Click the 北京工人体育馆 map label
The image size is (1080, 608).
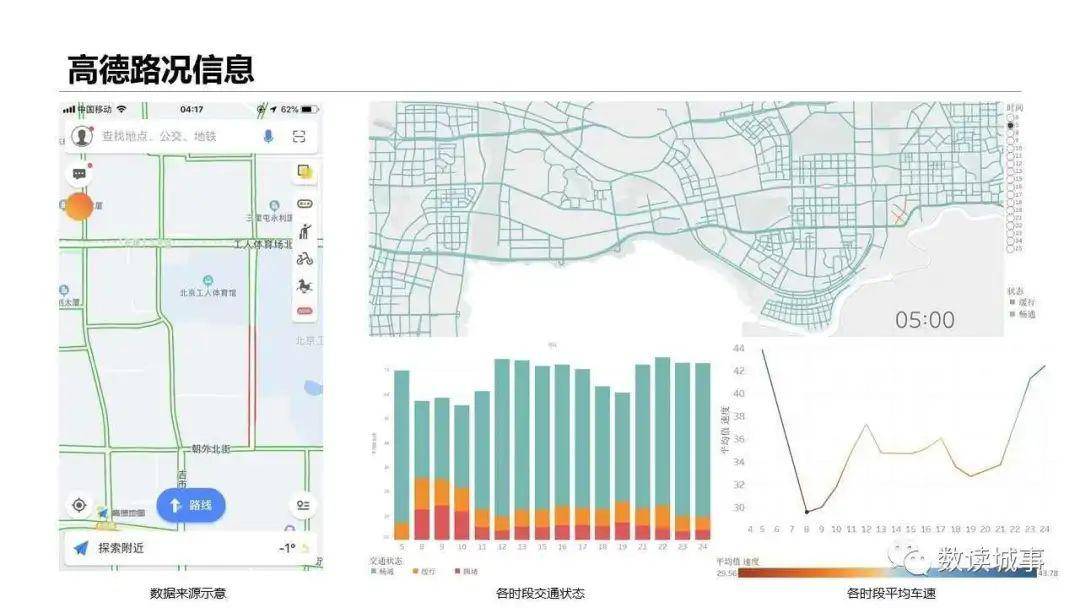(208, 293)
